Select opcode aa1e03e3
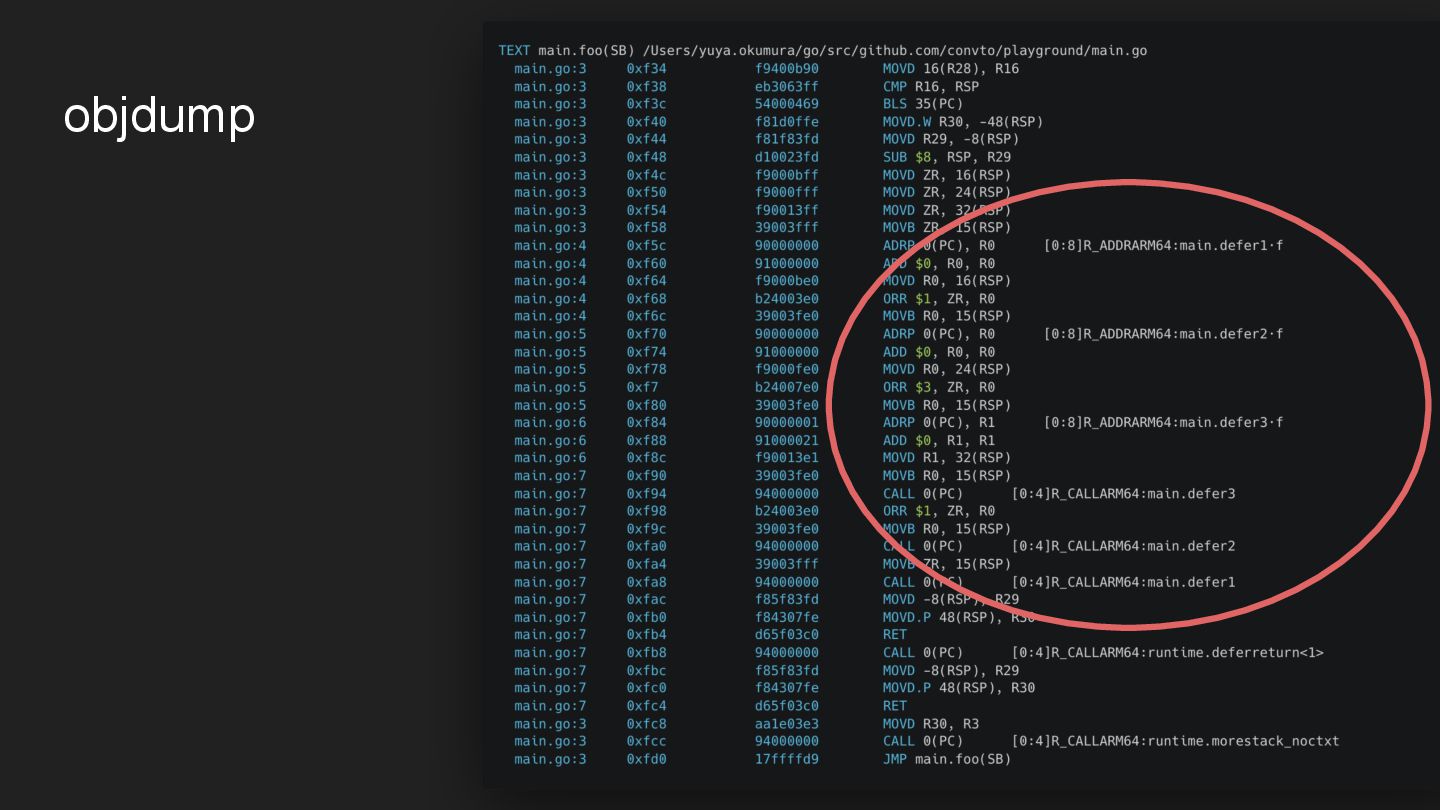1440x810 pixels. tap(786, 723)
